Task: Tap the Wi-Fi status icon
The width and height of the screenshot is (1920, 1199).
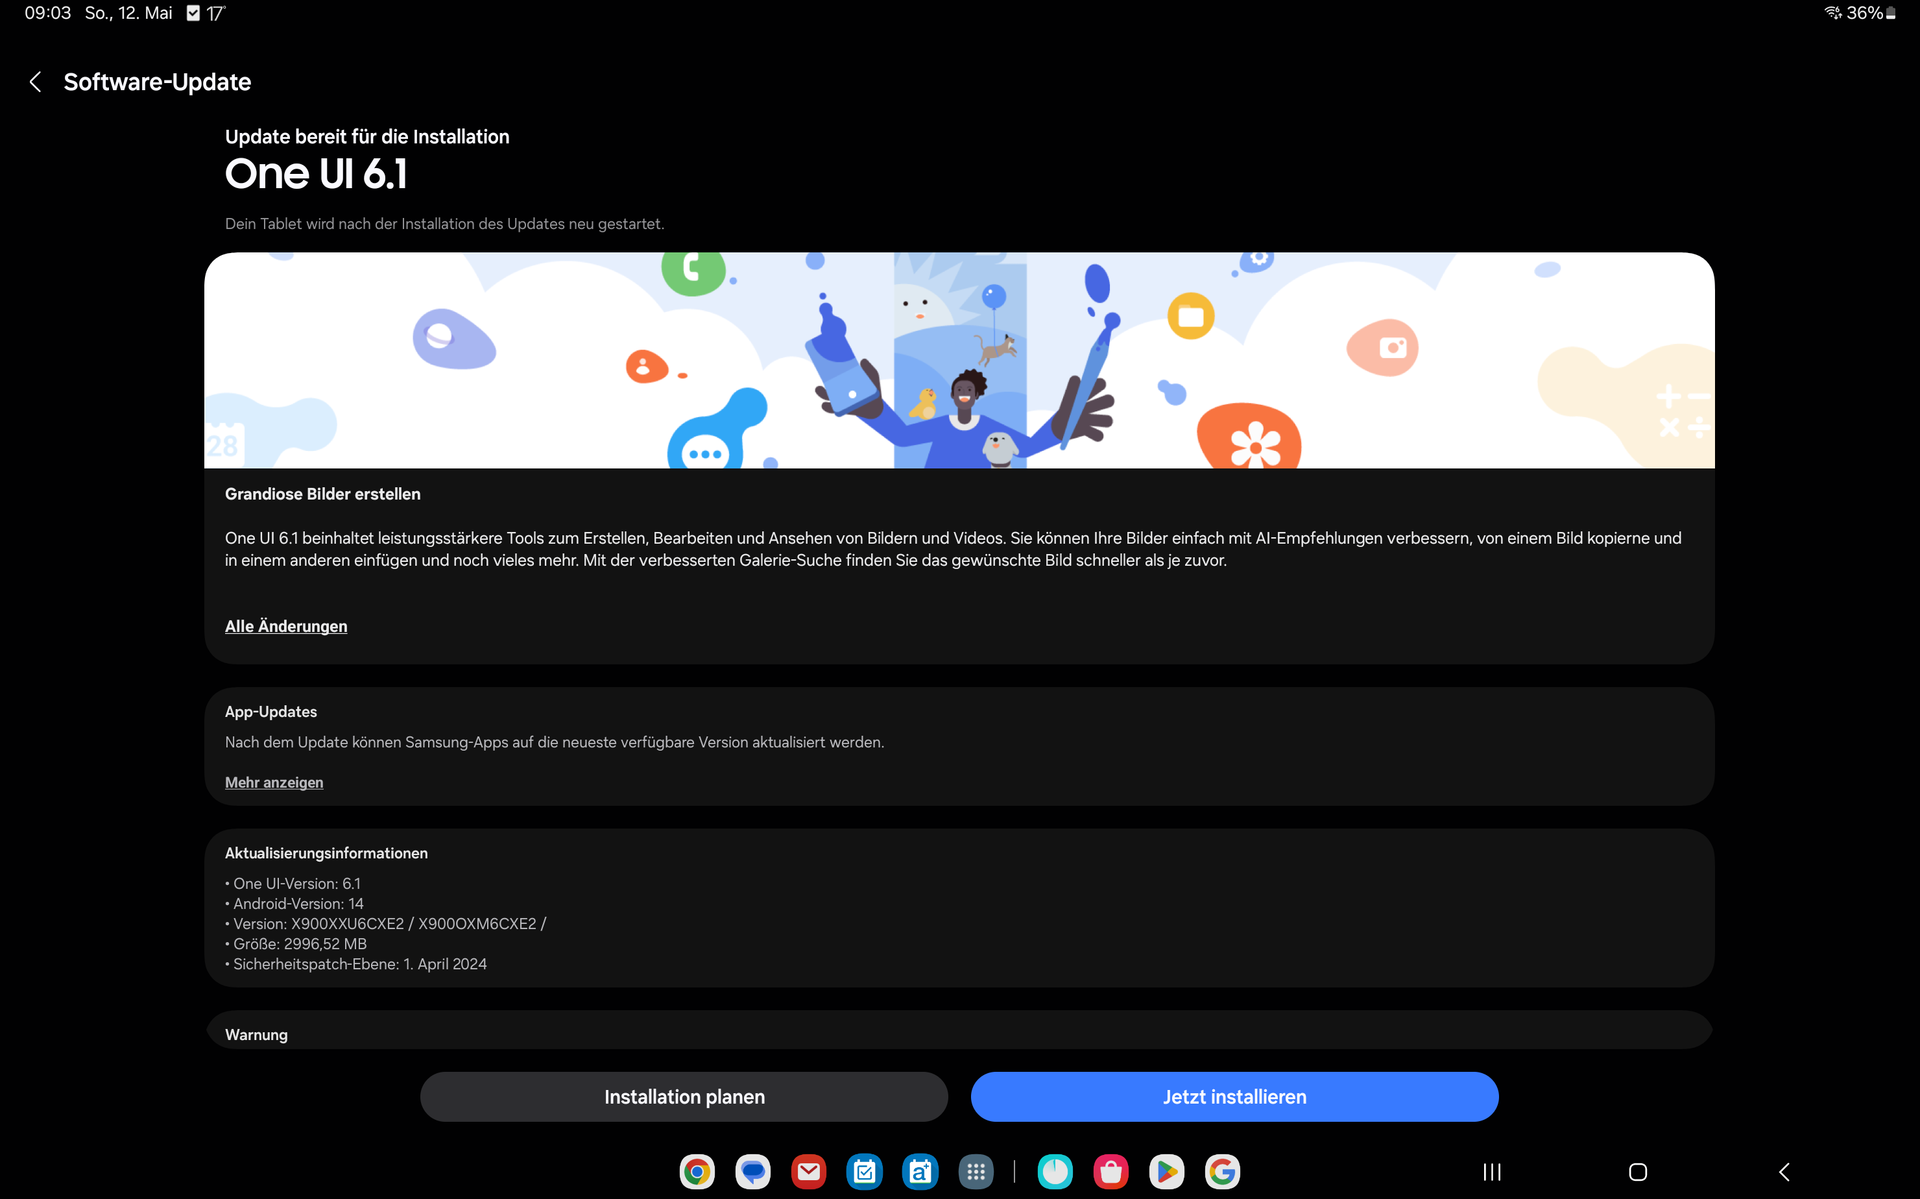Action: pos(1833,13)
